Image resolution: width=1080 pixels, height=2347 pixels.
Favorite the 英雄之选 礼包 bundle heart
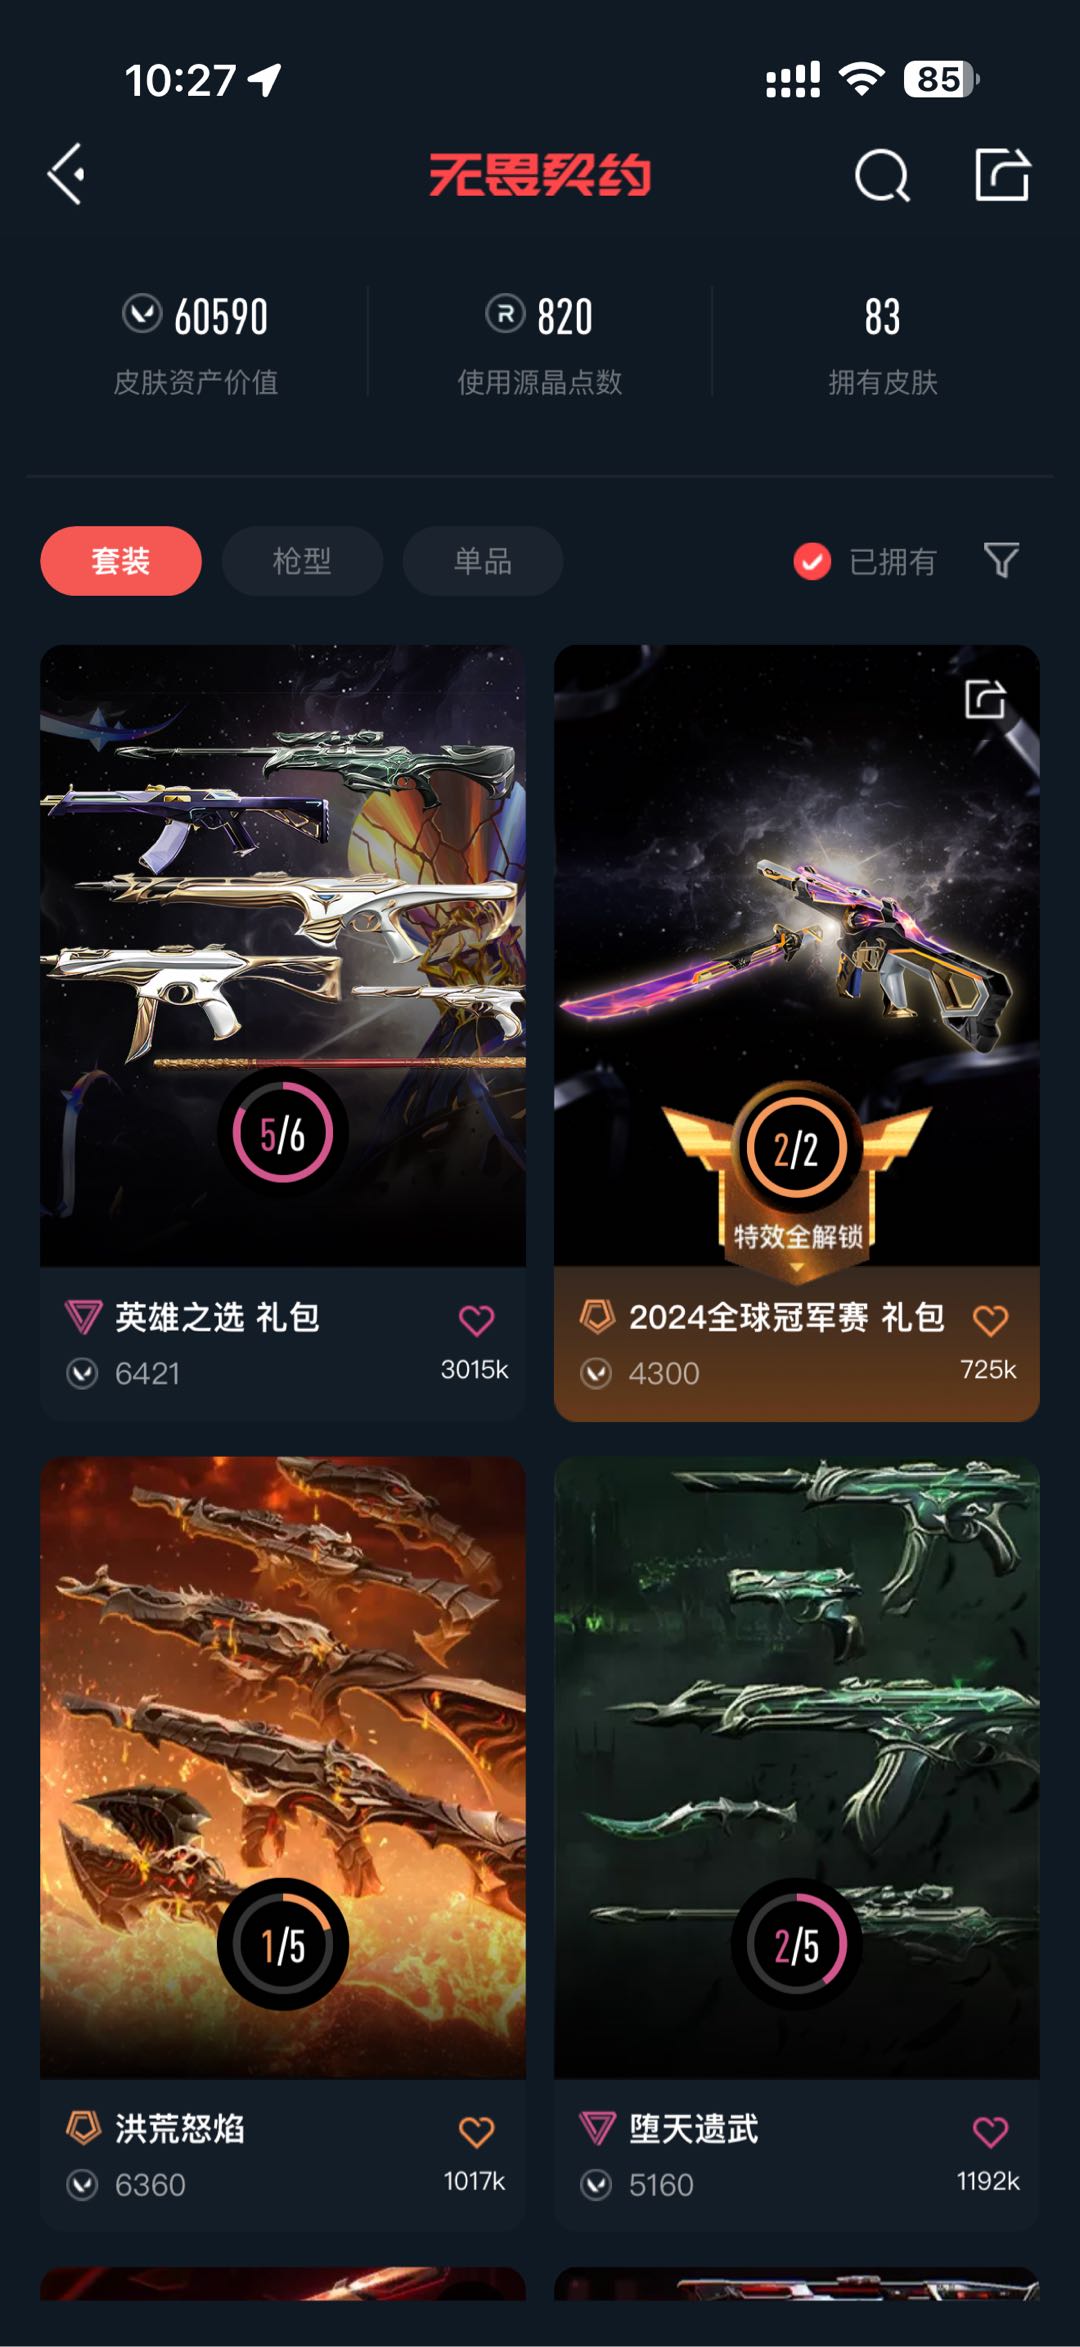(476, 1320)
